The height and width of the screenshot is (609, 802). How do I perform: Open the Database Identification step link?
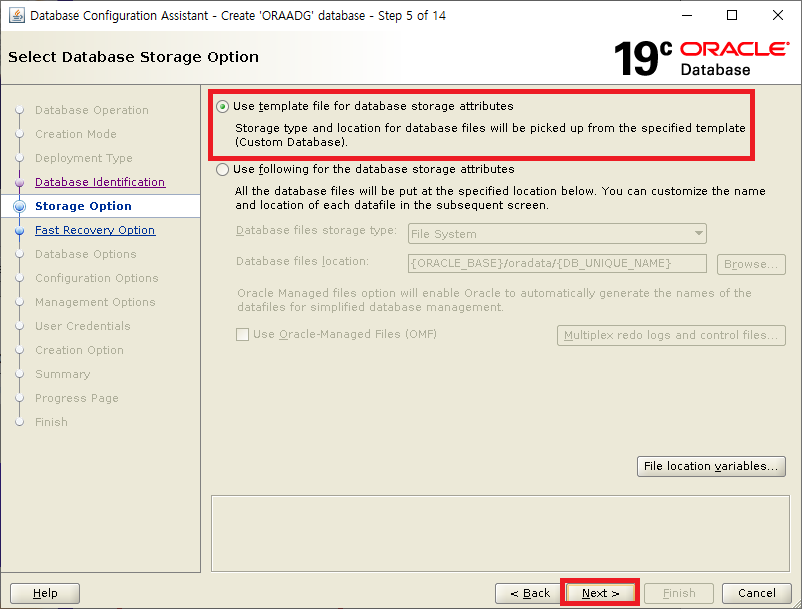tap(100, 182)
